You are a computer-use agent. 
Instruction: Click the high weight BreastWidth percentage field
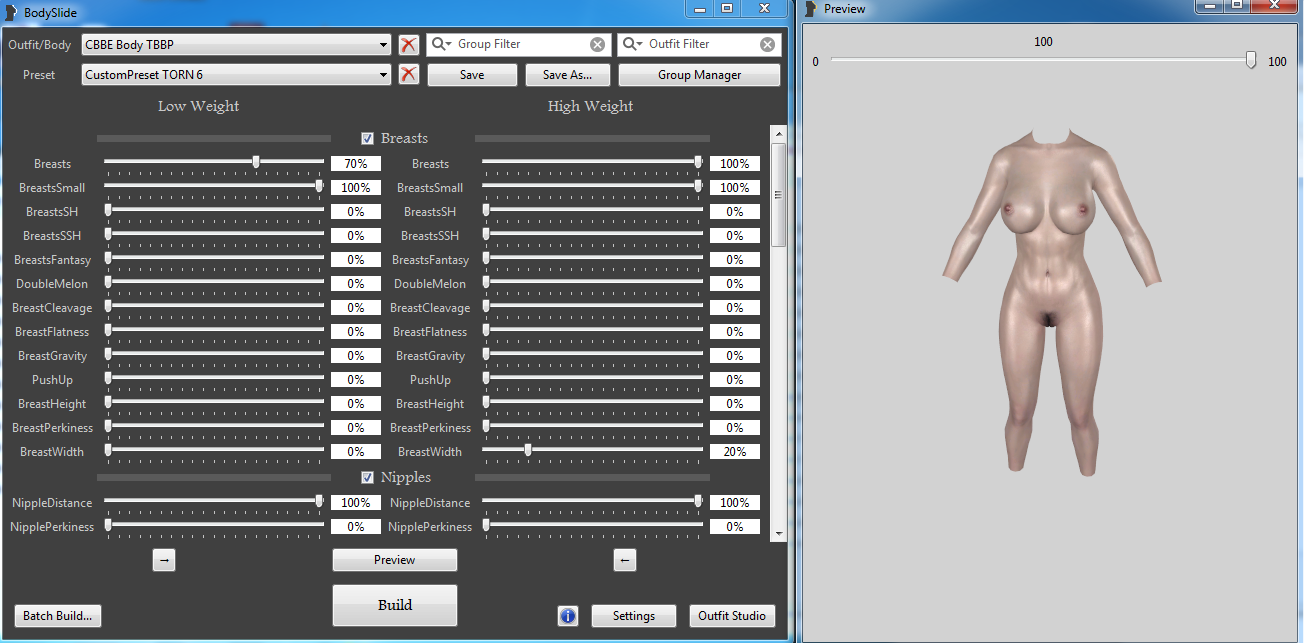pos(735,452)
